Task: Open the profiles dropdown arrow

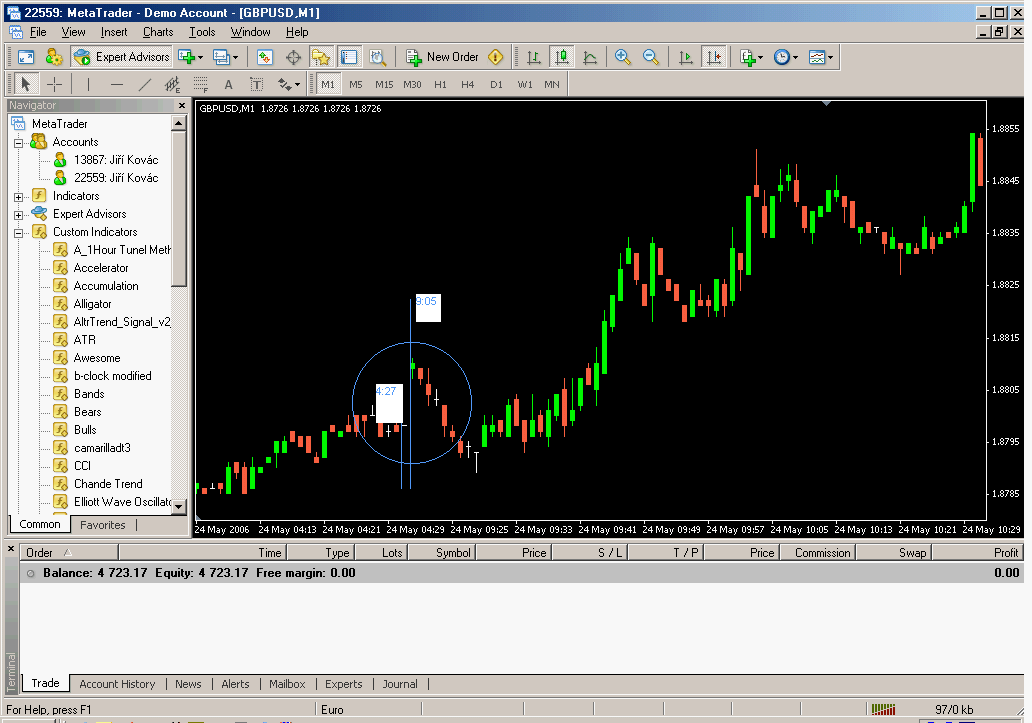Action: 235,57
